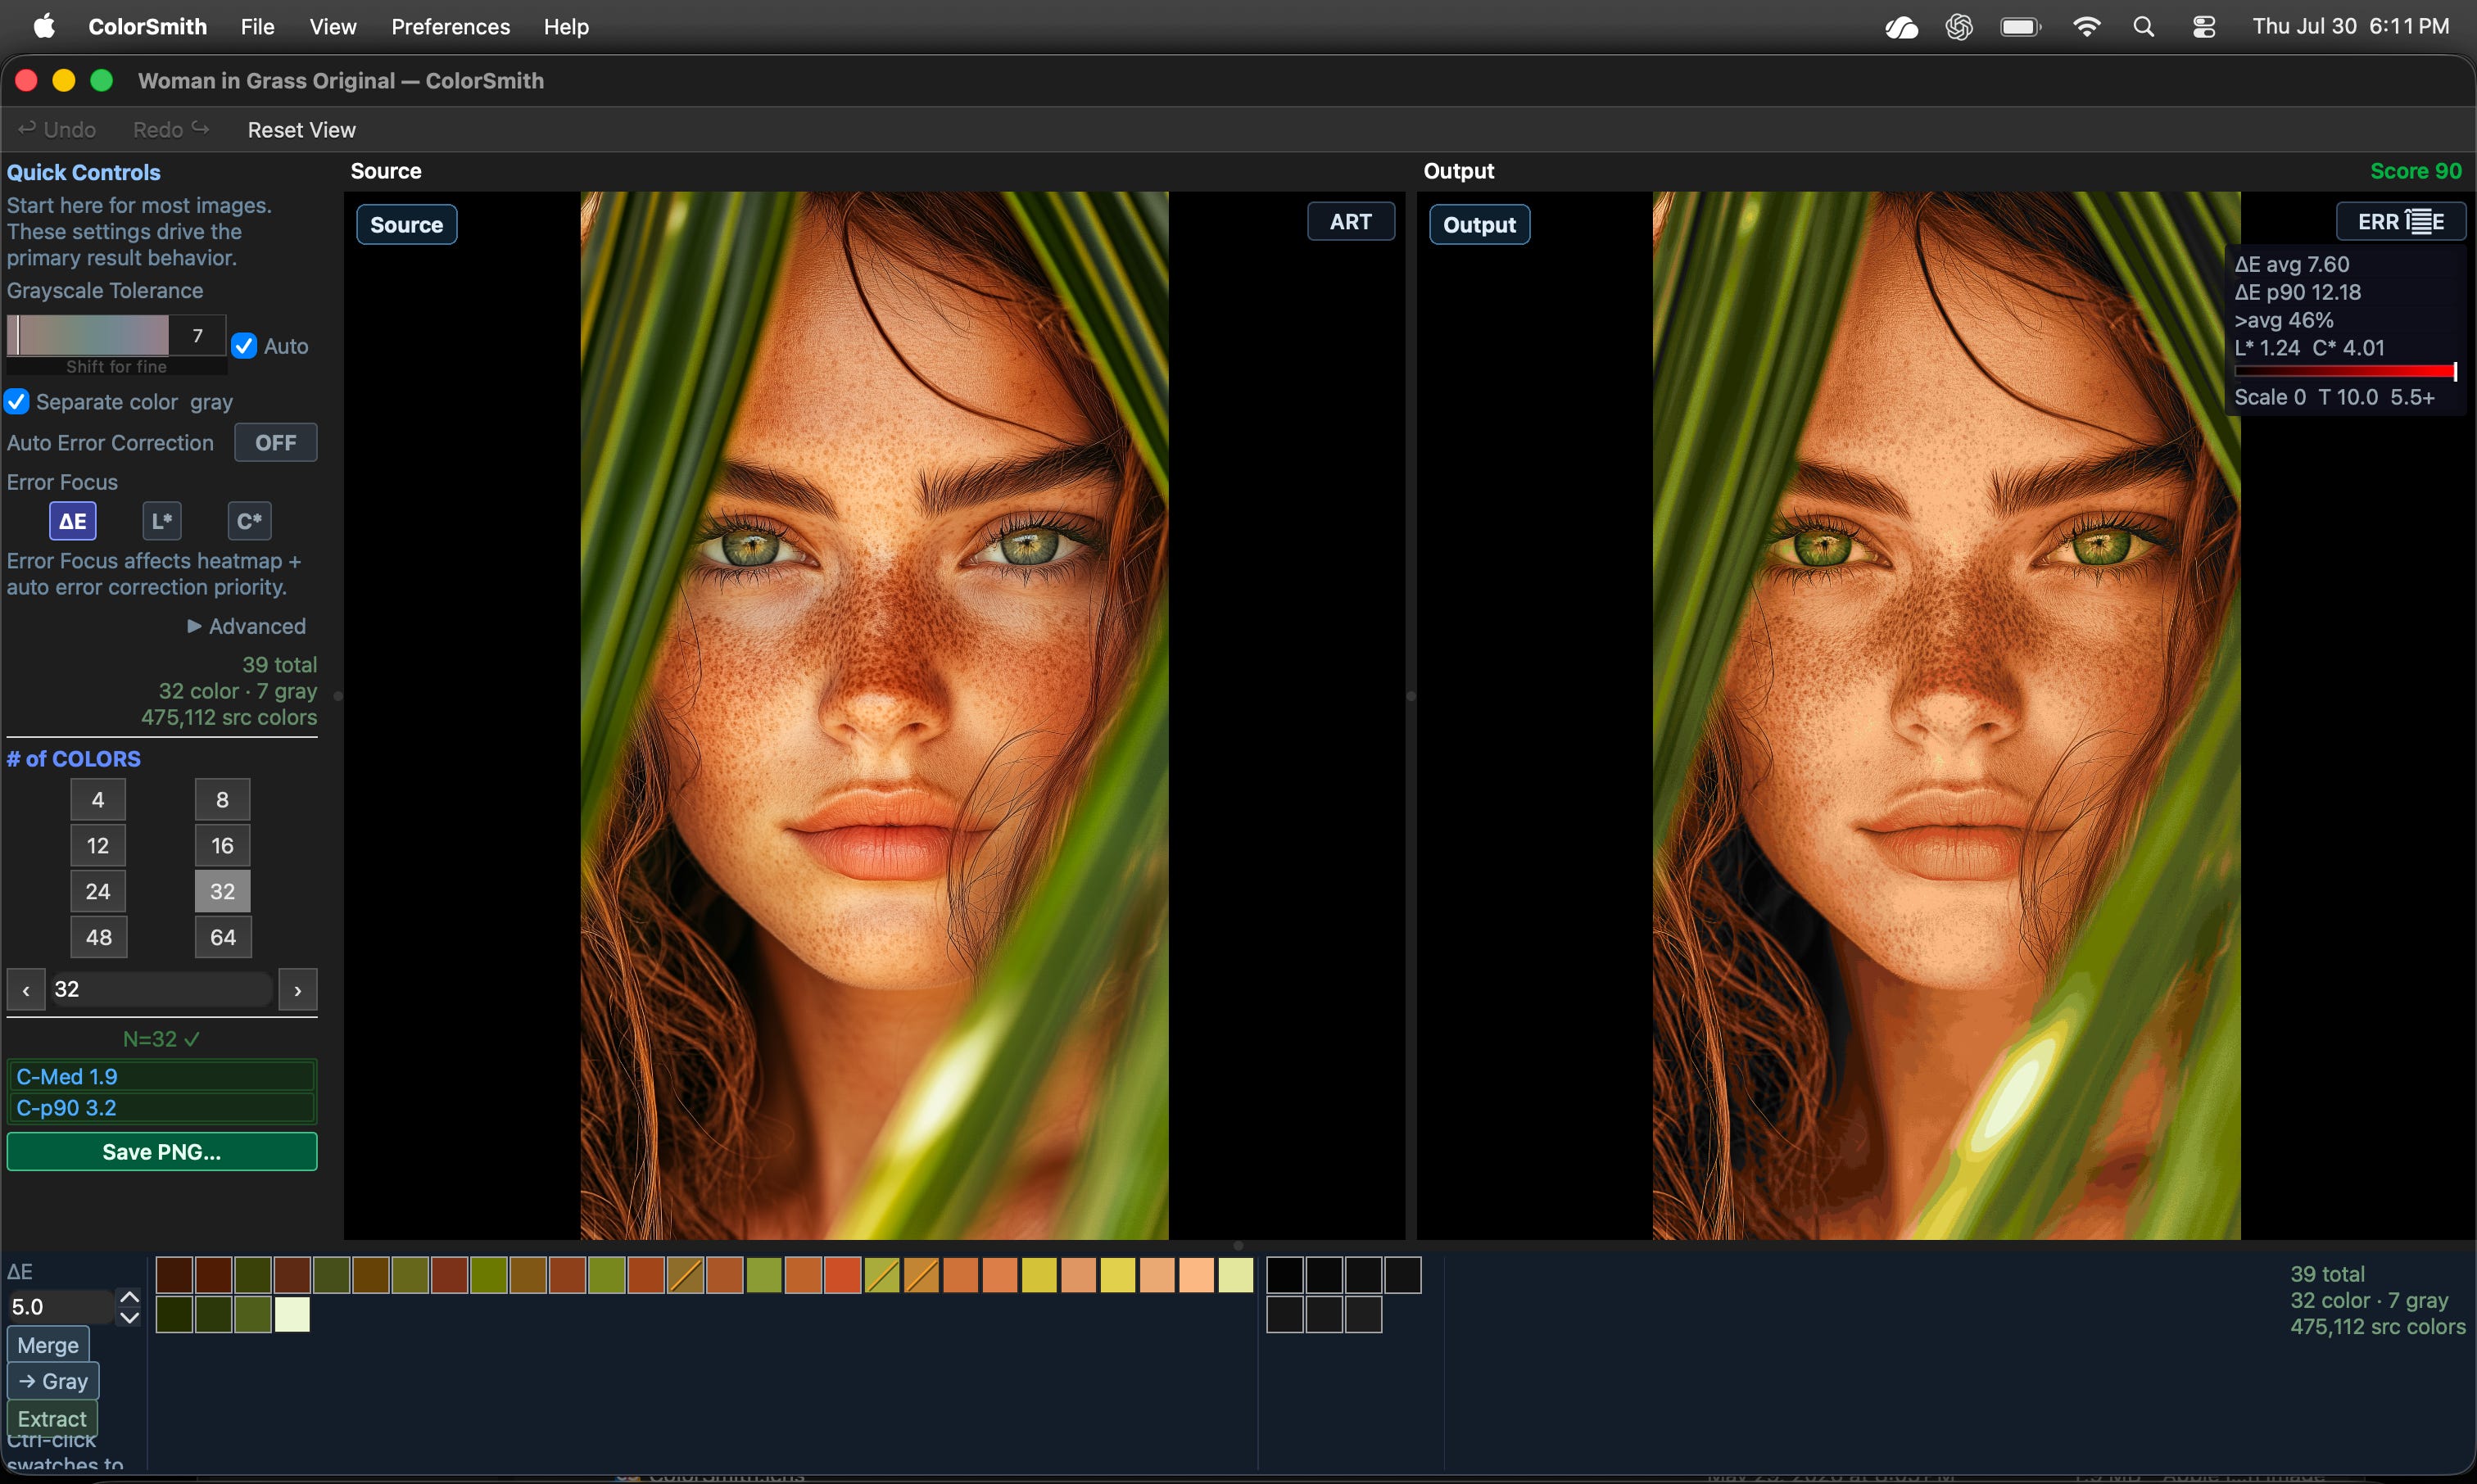Choose the 32 colors preset button

tap(223, 892)
